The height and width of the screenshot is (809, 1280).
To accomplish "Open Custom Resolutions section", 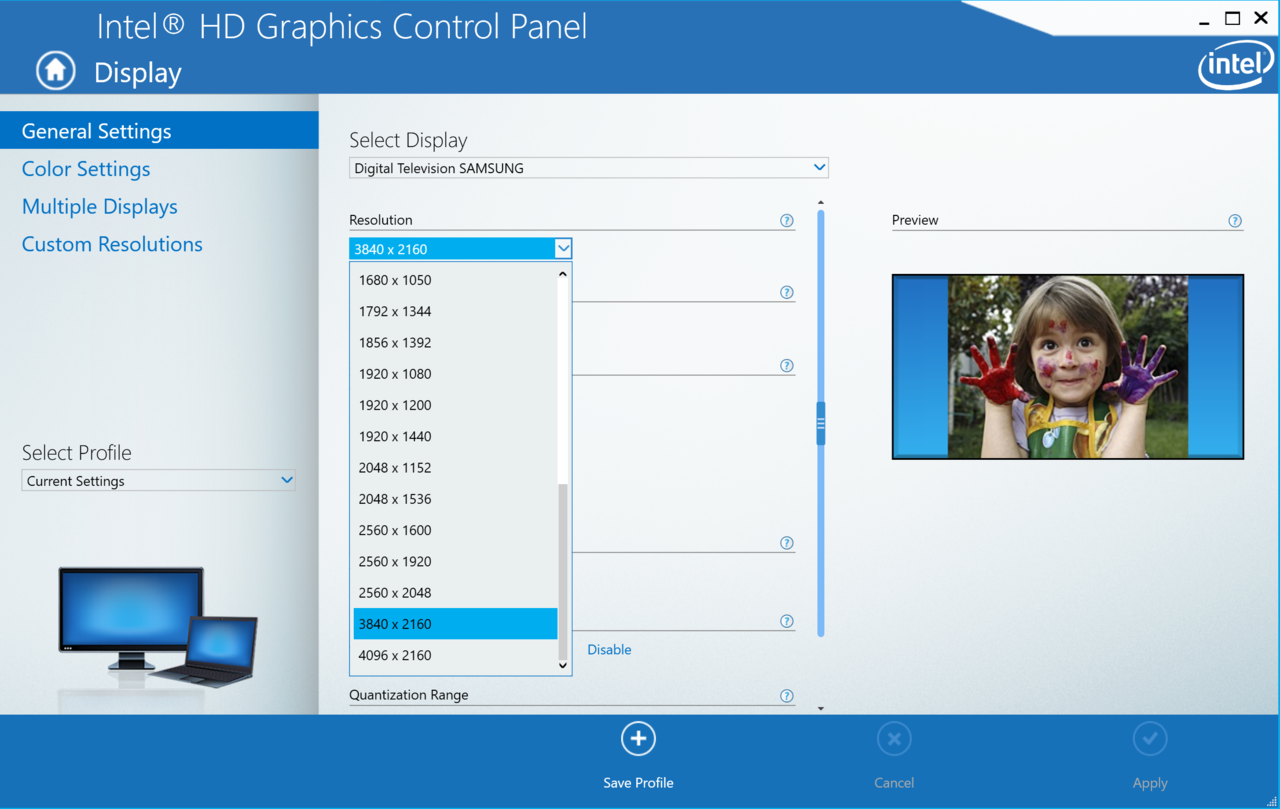I will (112, 245).
